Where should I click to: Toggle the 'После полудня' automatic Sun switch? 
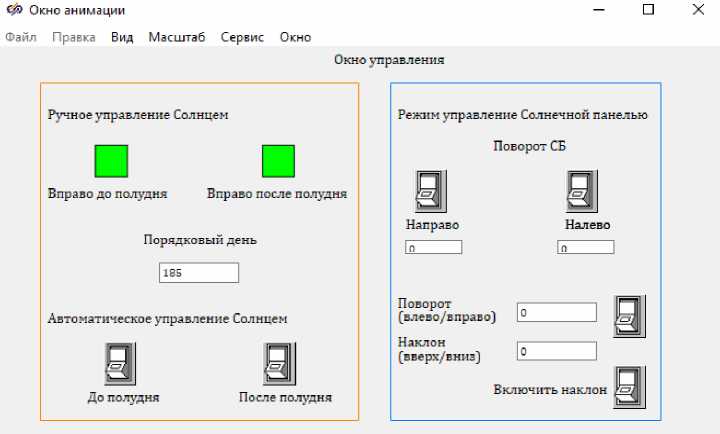point(279,363)
